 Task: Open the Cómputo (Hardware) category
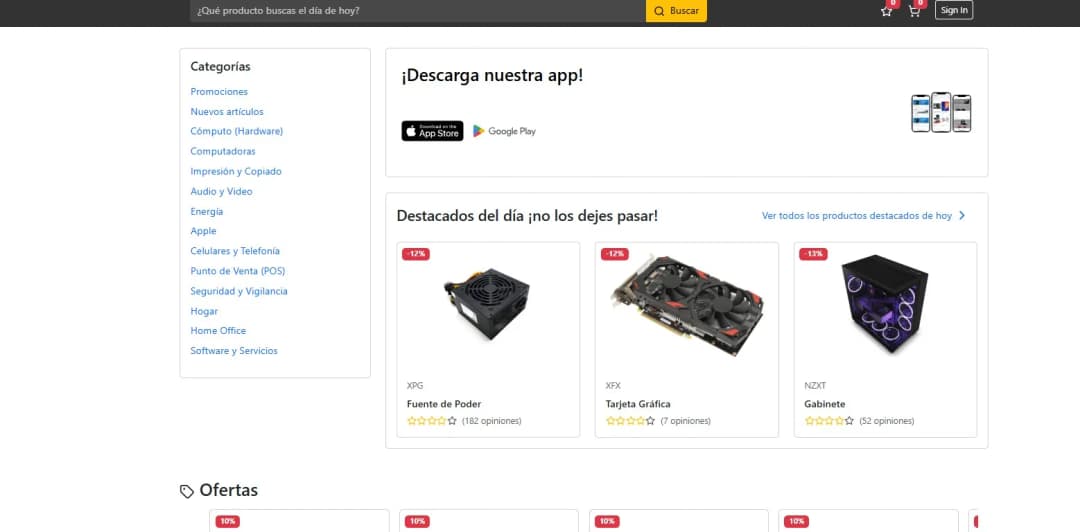pos(236,131)
